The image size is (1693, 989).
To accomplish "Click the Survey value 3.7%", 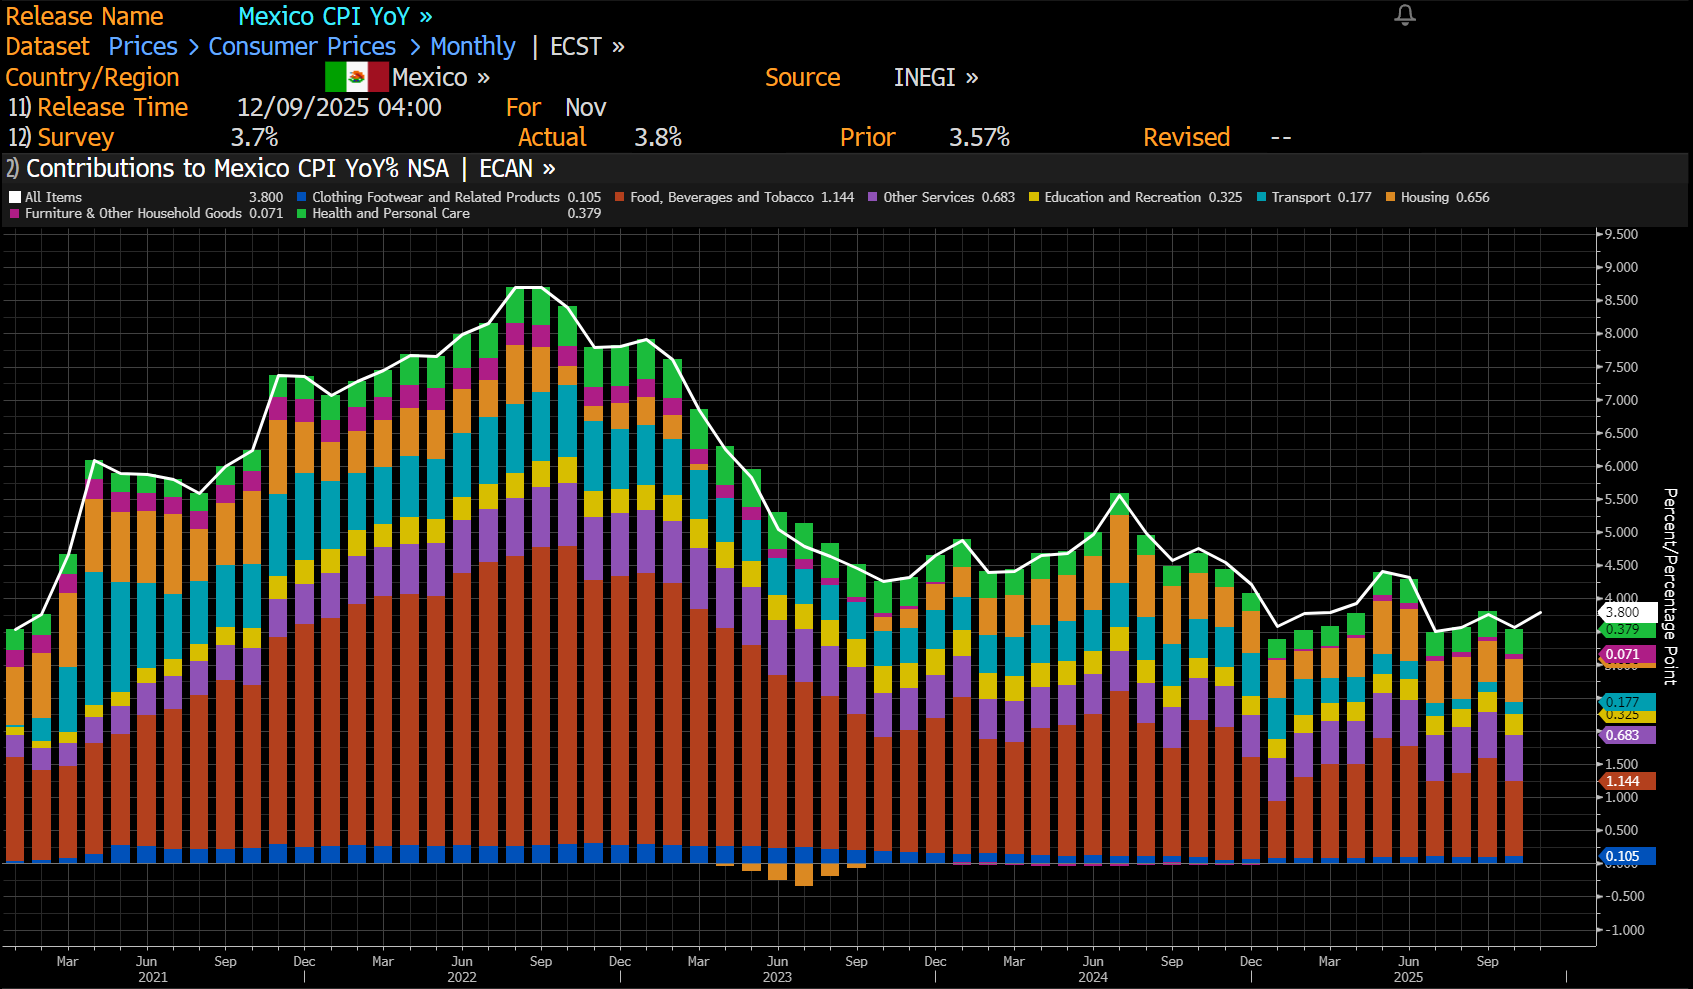I will point(254,137).
